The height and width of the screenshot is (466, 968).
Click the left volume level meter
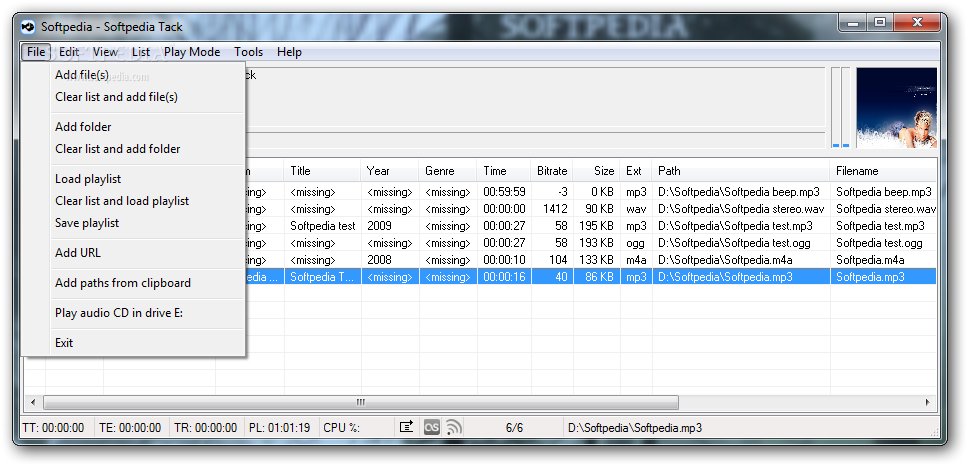click(x=836, y=107)
